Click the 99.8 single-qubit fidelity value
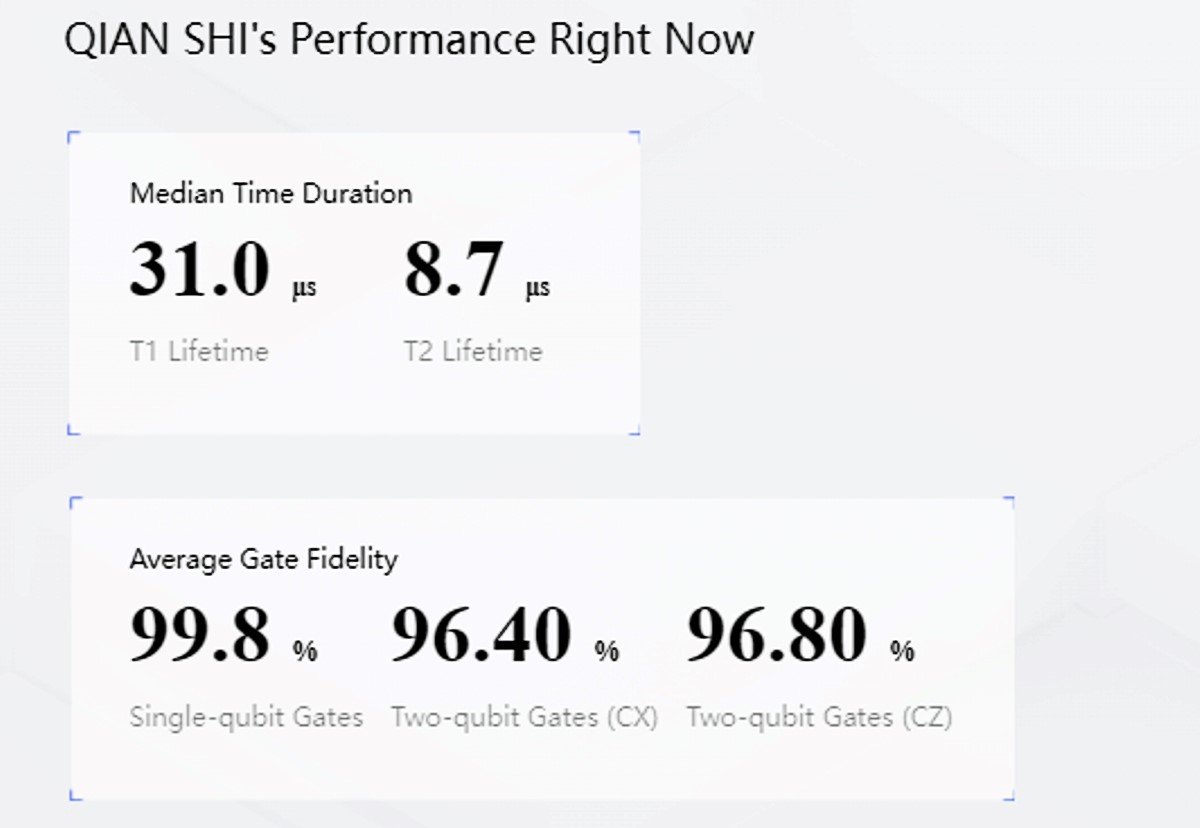 pos(200,635)
